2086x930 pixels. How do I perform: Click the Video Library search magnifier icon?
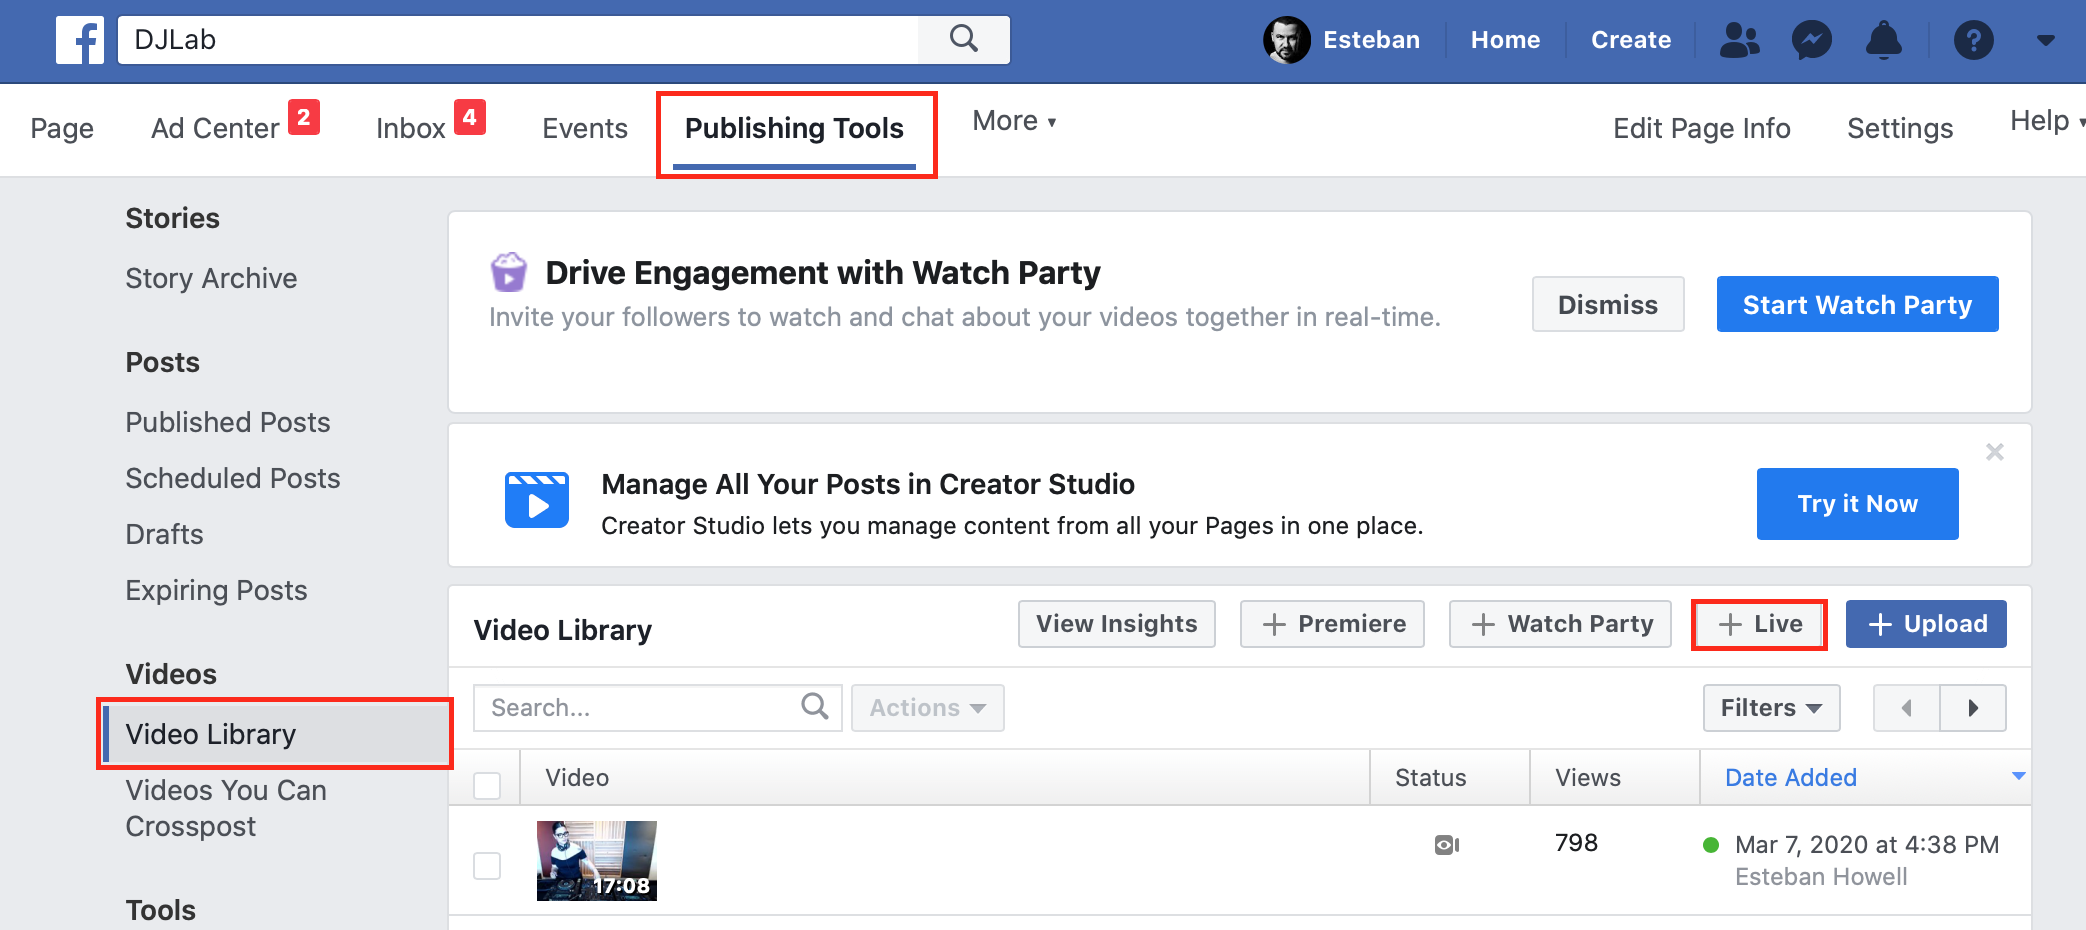[x=815, y=706]
